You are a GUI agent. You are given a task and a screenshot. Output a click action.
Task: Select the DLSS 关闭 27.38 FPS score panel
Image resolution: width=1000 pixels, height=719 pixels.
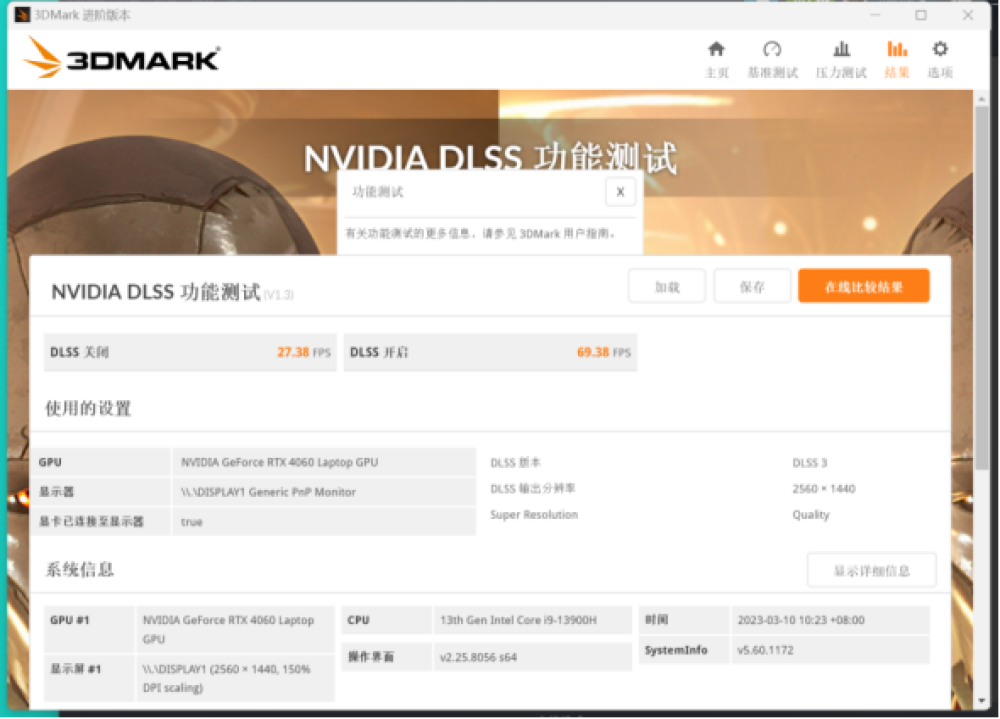coord(189,353)
